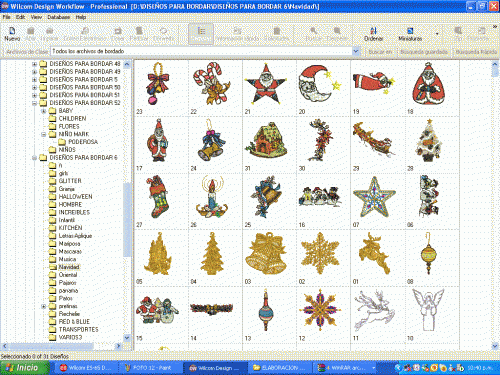Viewport: 500px width, 375px height.
Task: Open the file type dropdown list
Action: 356,51
